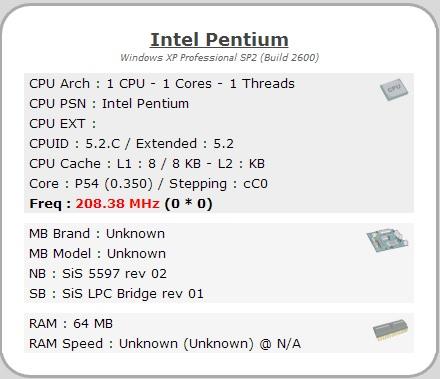Click the CPU Arch line

point(162,84)
